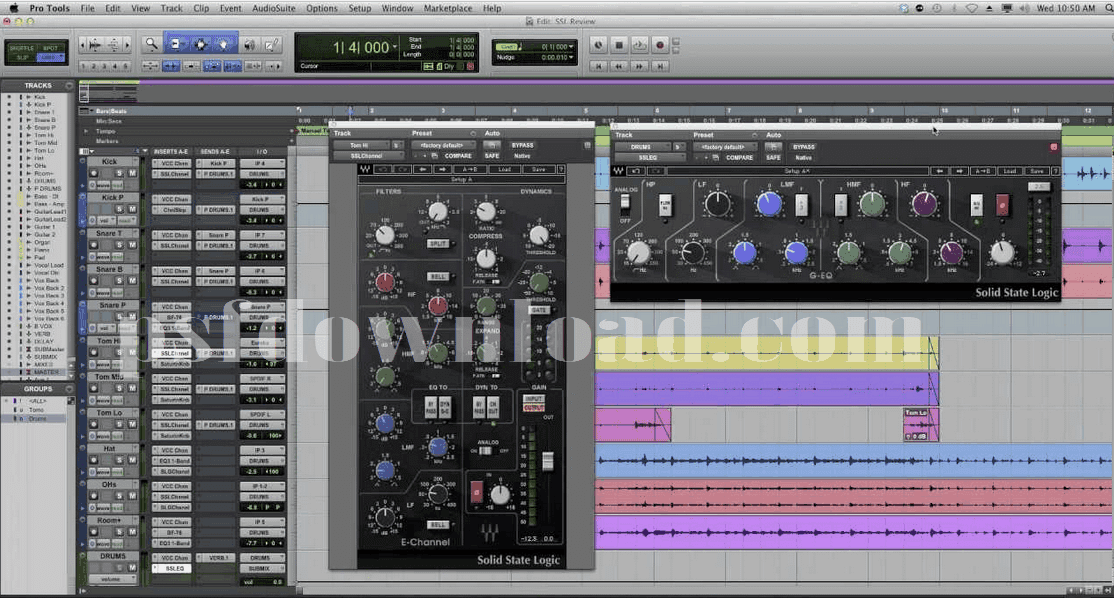Click the Tom Lo clip in timeline
The image size is (1114, 598).
(921, 425)
